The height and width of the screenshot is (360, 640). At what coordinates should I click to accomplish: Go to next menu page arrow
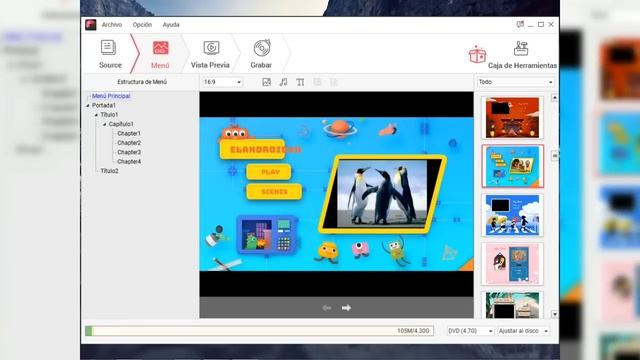coord(346,308)
